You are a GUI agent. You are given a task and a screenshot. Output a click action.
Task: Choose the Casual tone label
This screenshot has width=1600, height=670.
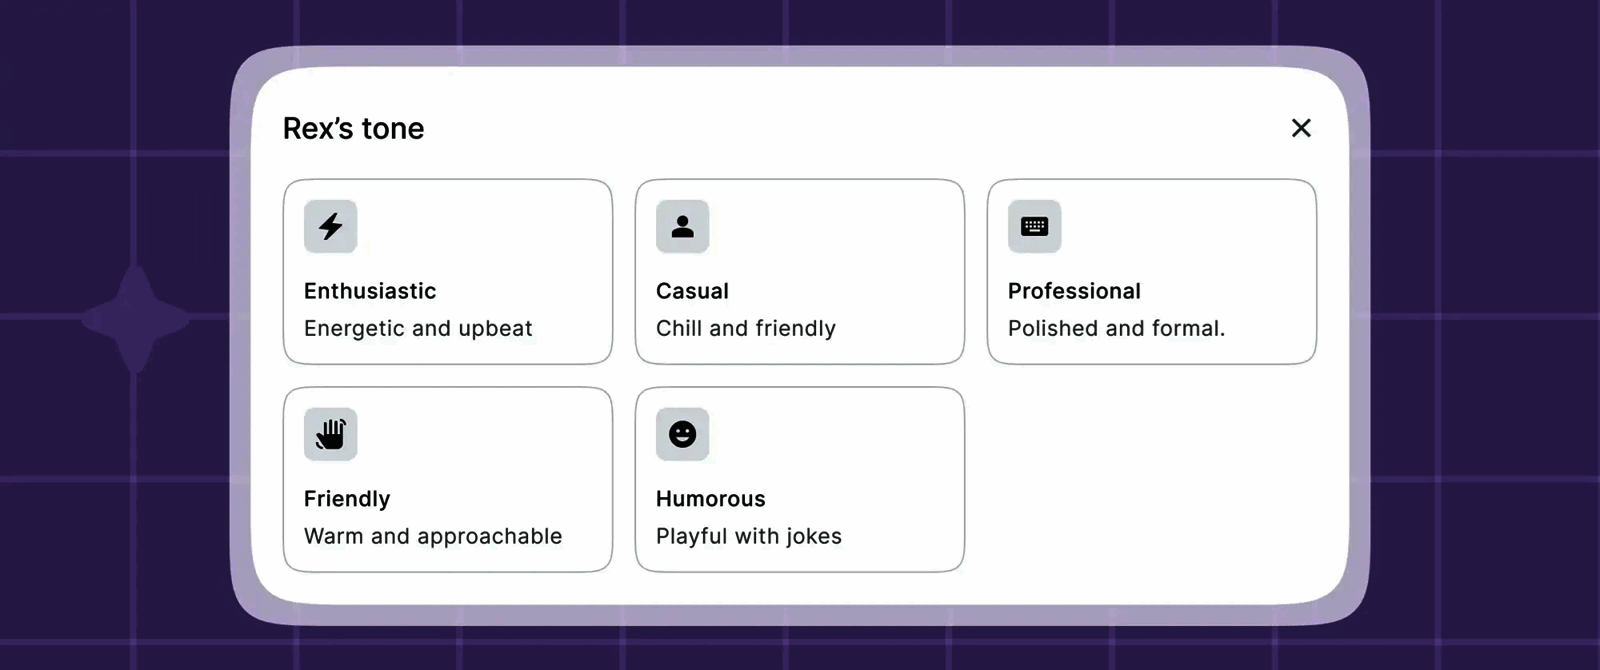pos(692,291)
